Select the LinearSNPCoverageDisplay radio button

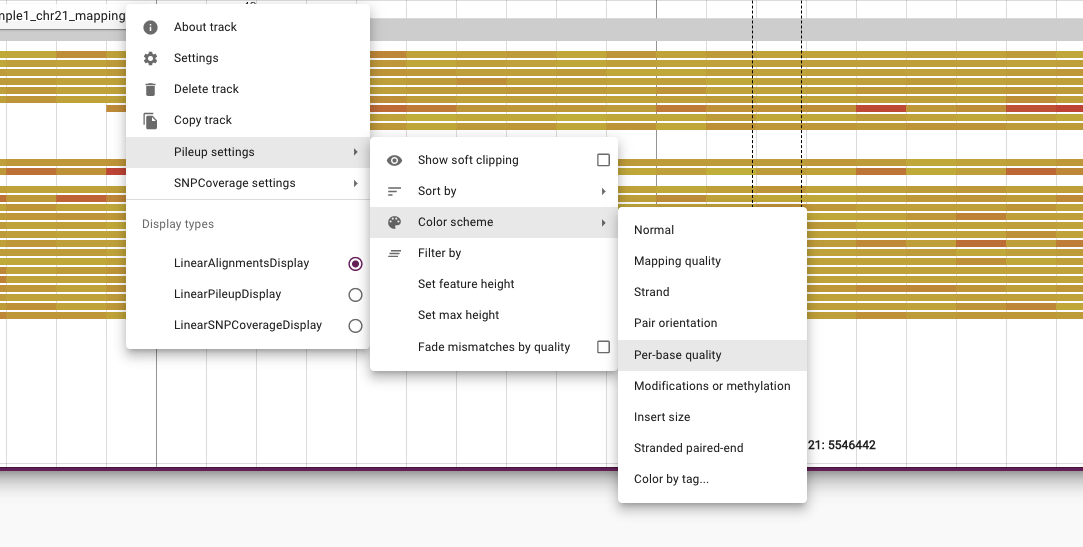(355, 326)
